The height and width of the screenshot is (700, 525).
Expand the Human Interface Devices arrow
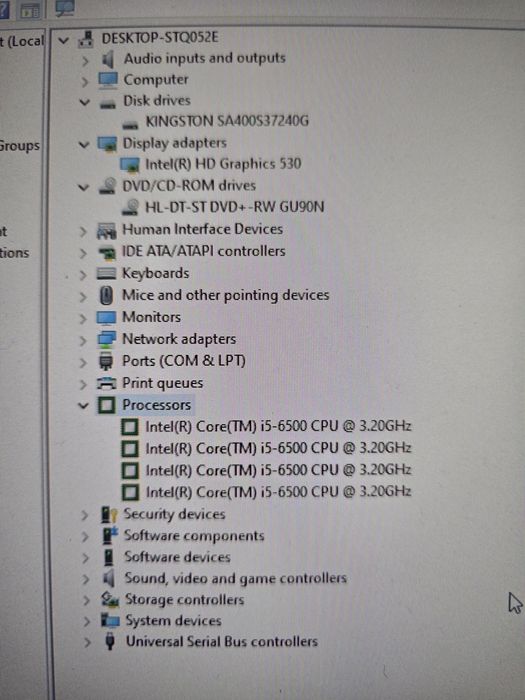click(x=83, y=231)
